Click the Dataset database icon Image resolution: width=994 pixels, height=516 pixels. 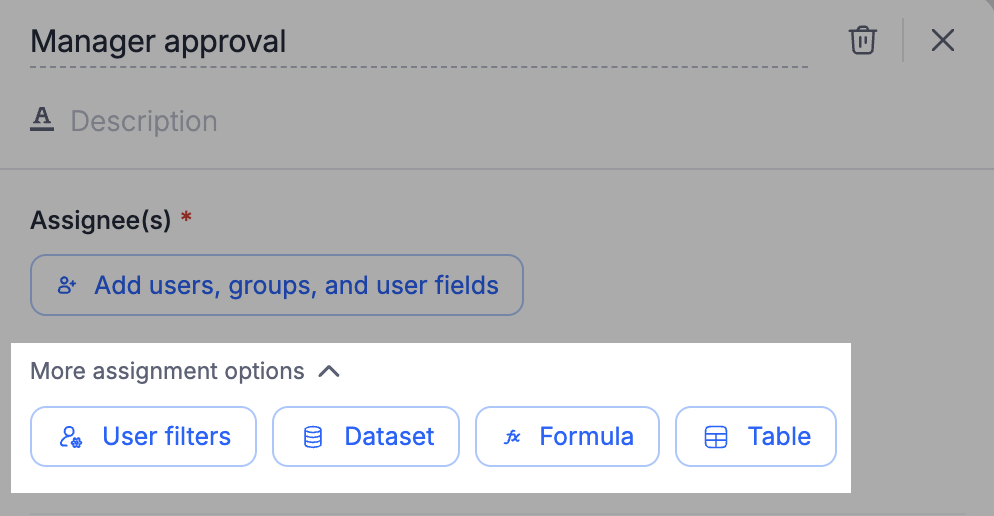point(313,437)
